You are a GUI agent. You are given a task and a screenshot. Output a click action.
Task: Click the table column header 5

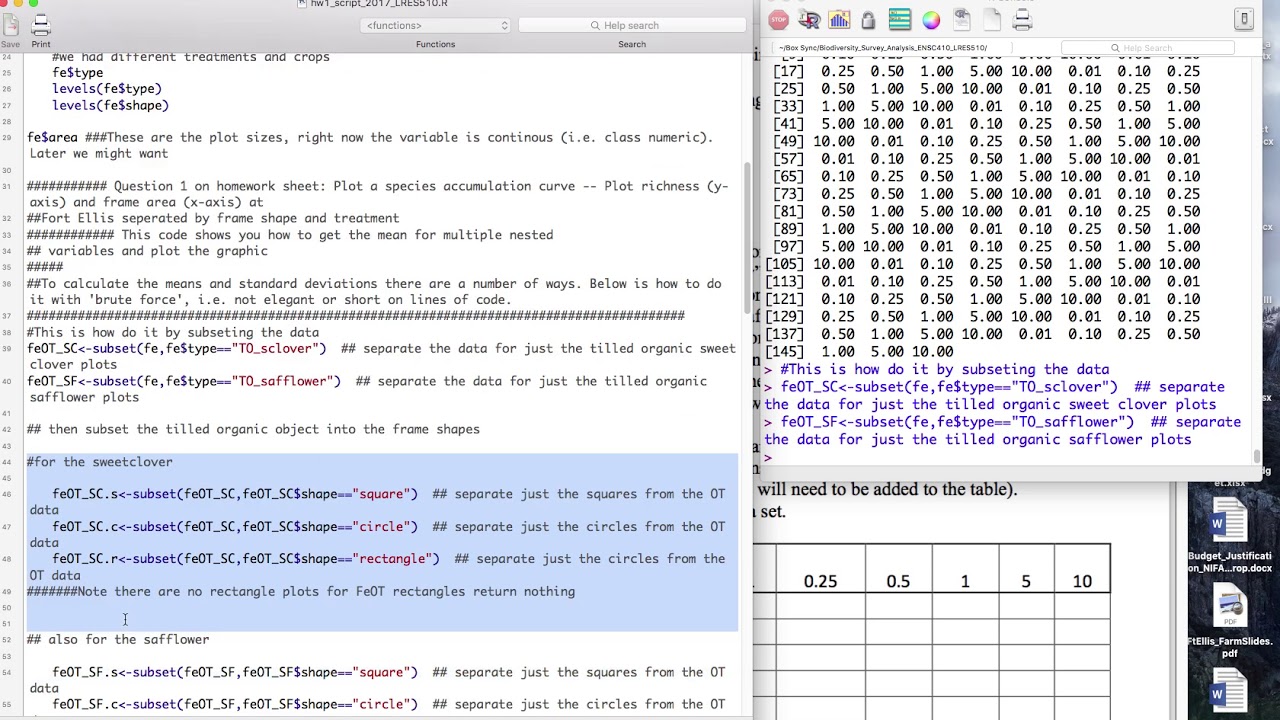pos(1024,581)
